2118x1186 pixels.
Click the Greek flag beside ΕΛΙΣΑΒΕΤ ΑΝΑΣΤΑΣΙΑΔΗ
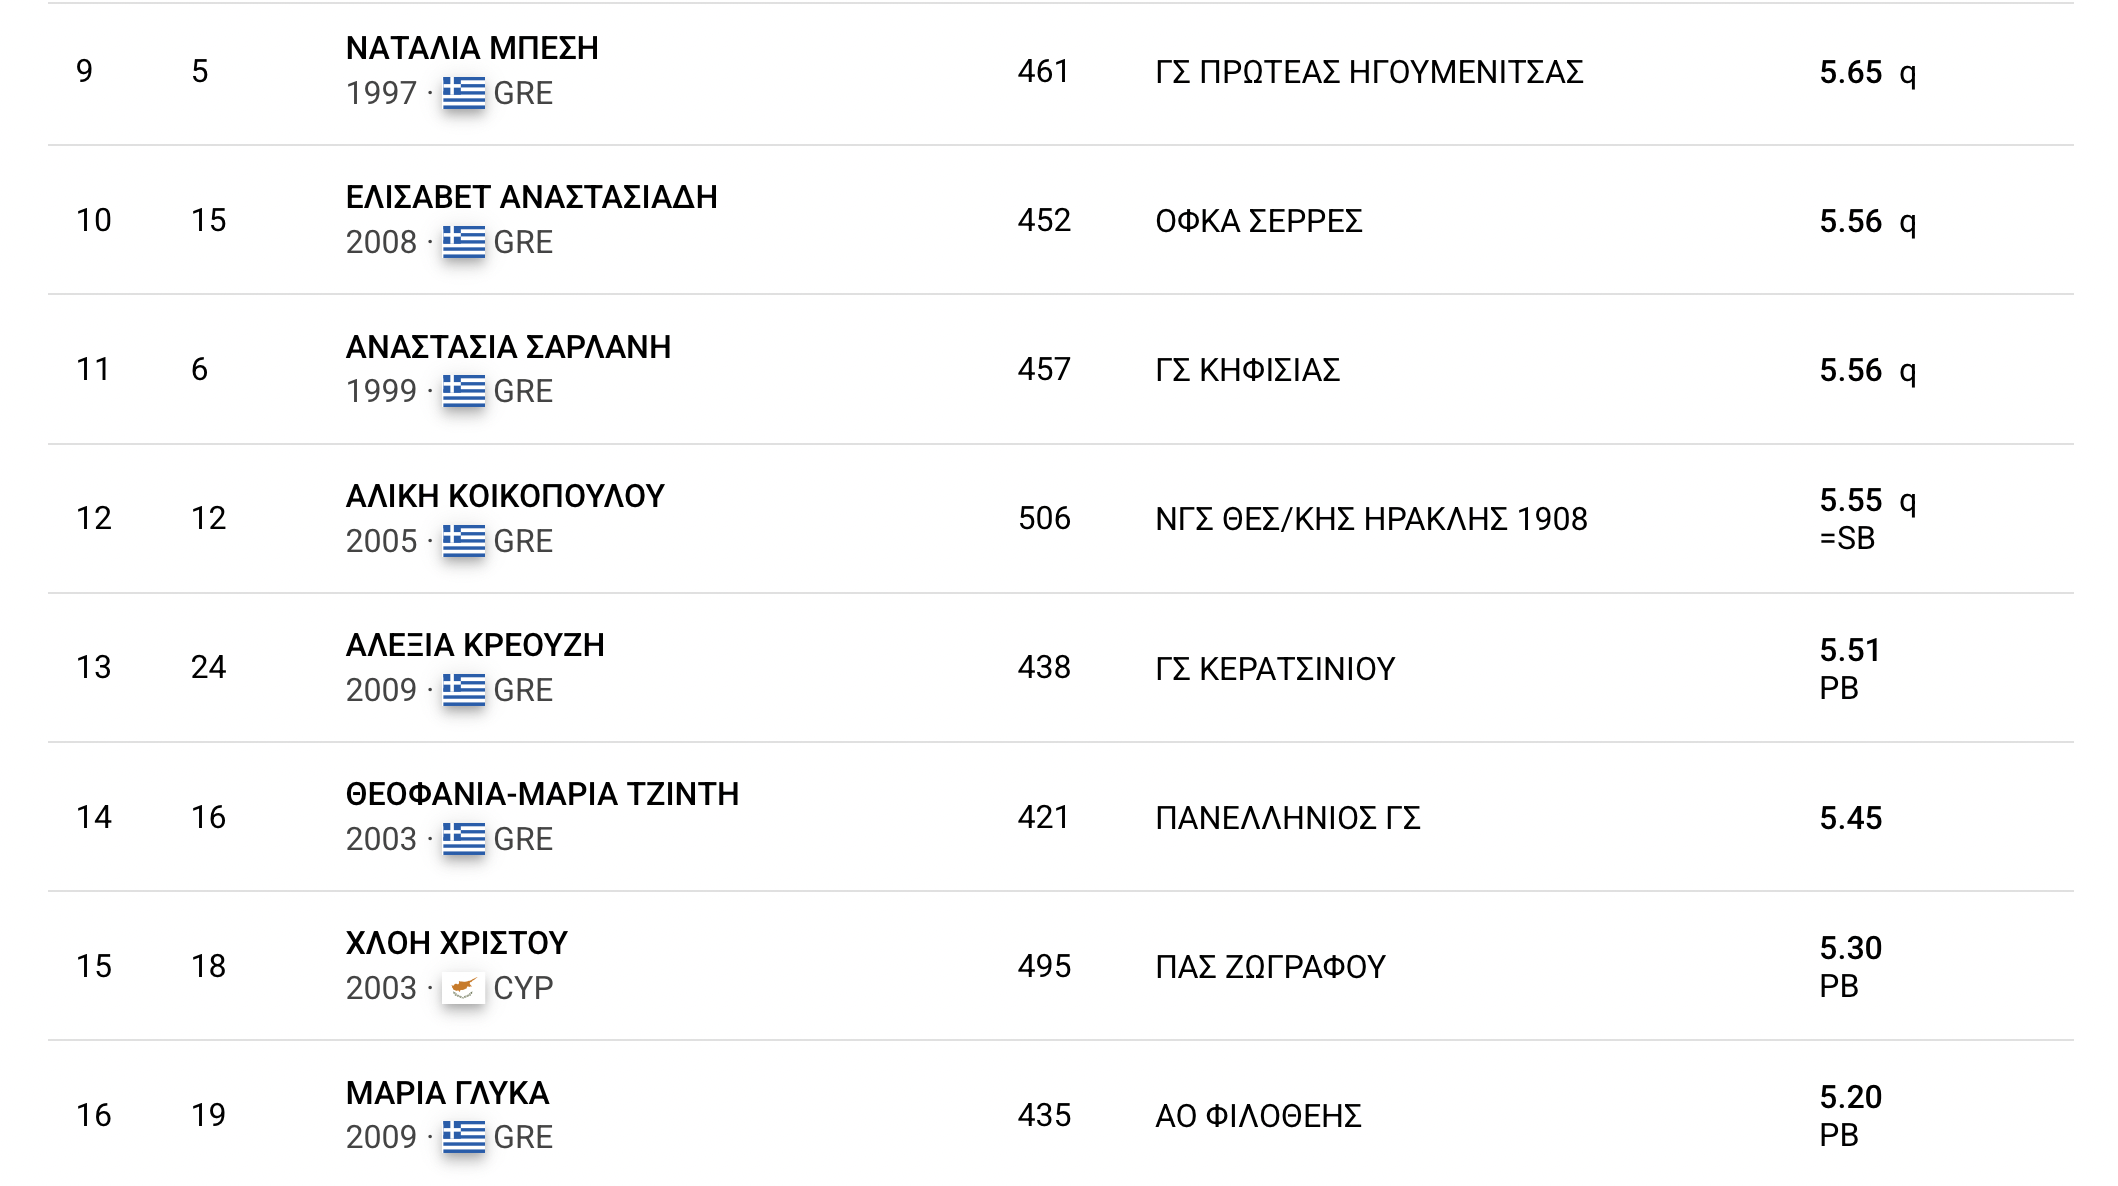click(x=463, y=242)
